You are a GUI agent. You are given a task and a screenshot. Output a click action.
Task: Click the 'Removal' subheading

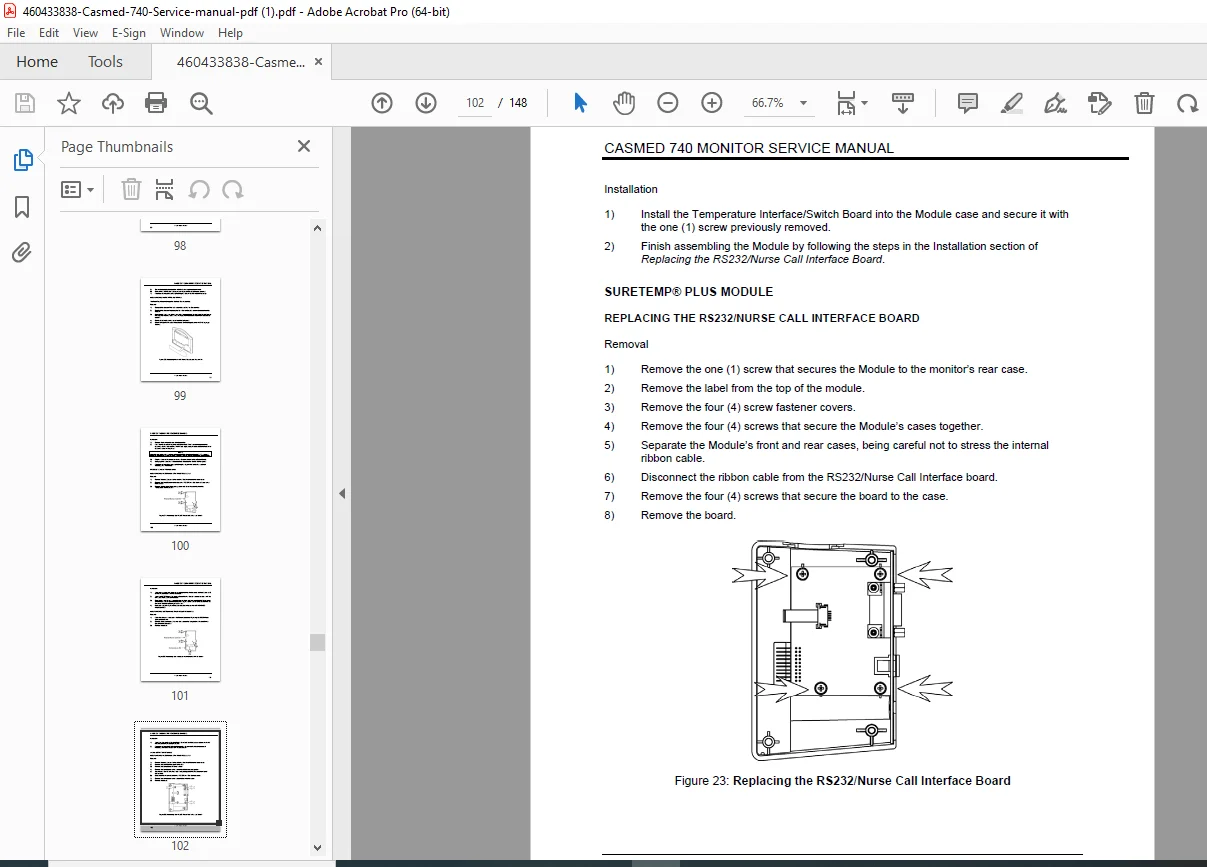pos(626,344)
